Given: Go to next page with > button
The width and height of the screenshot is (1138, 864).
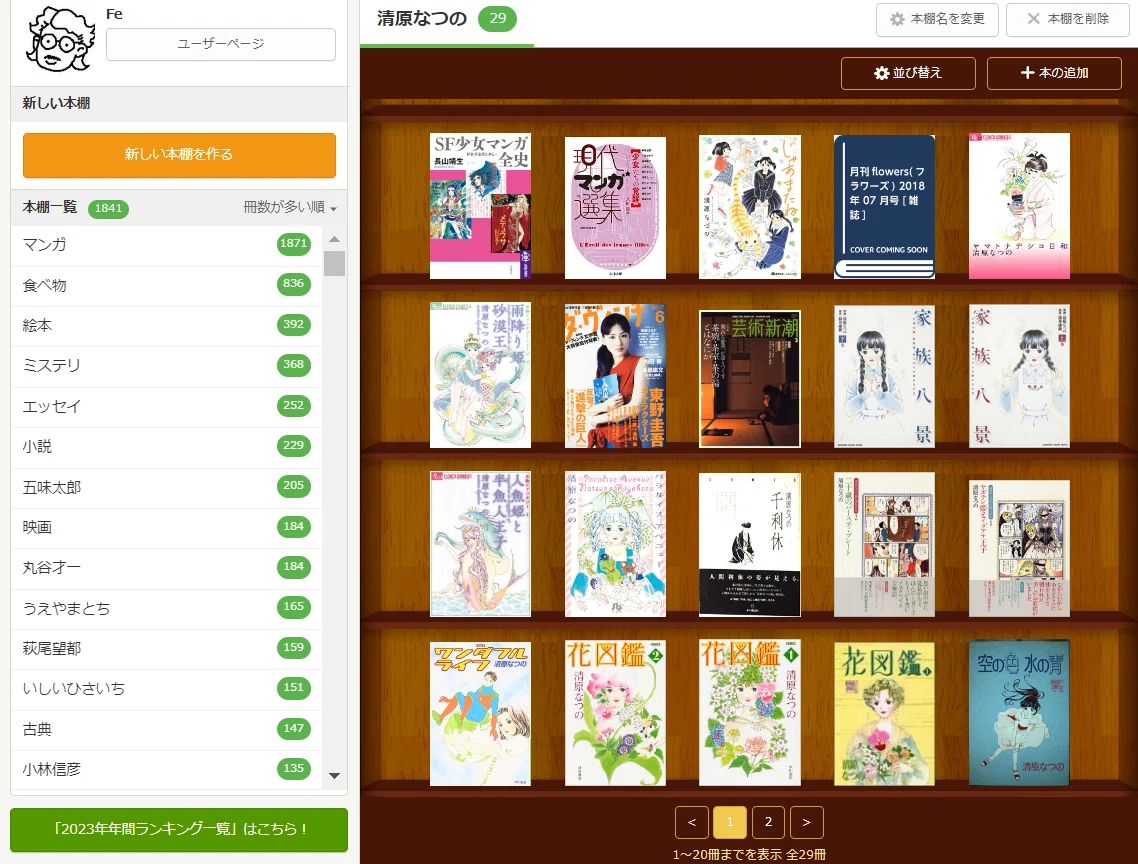Looking at the screenshot, I should coord(806,823).
